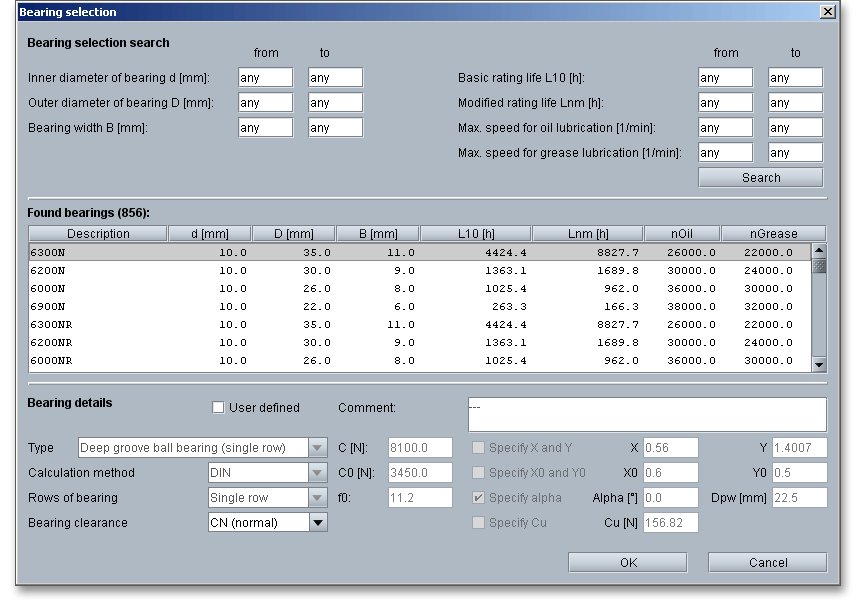Check the Specify X and Y option
This screenshot has width=856, height=601.
478,448
